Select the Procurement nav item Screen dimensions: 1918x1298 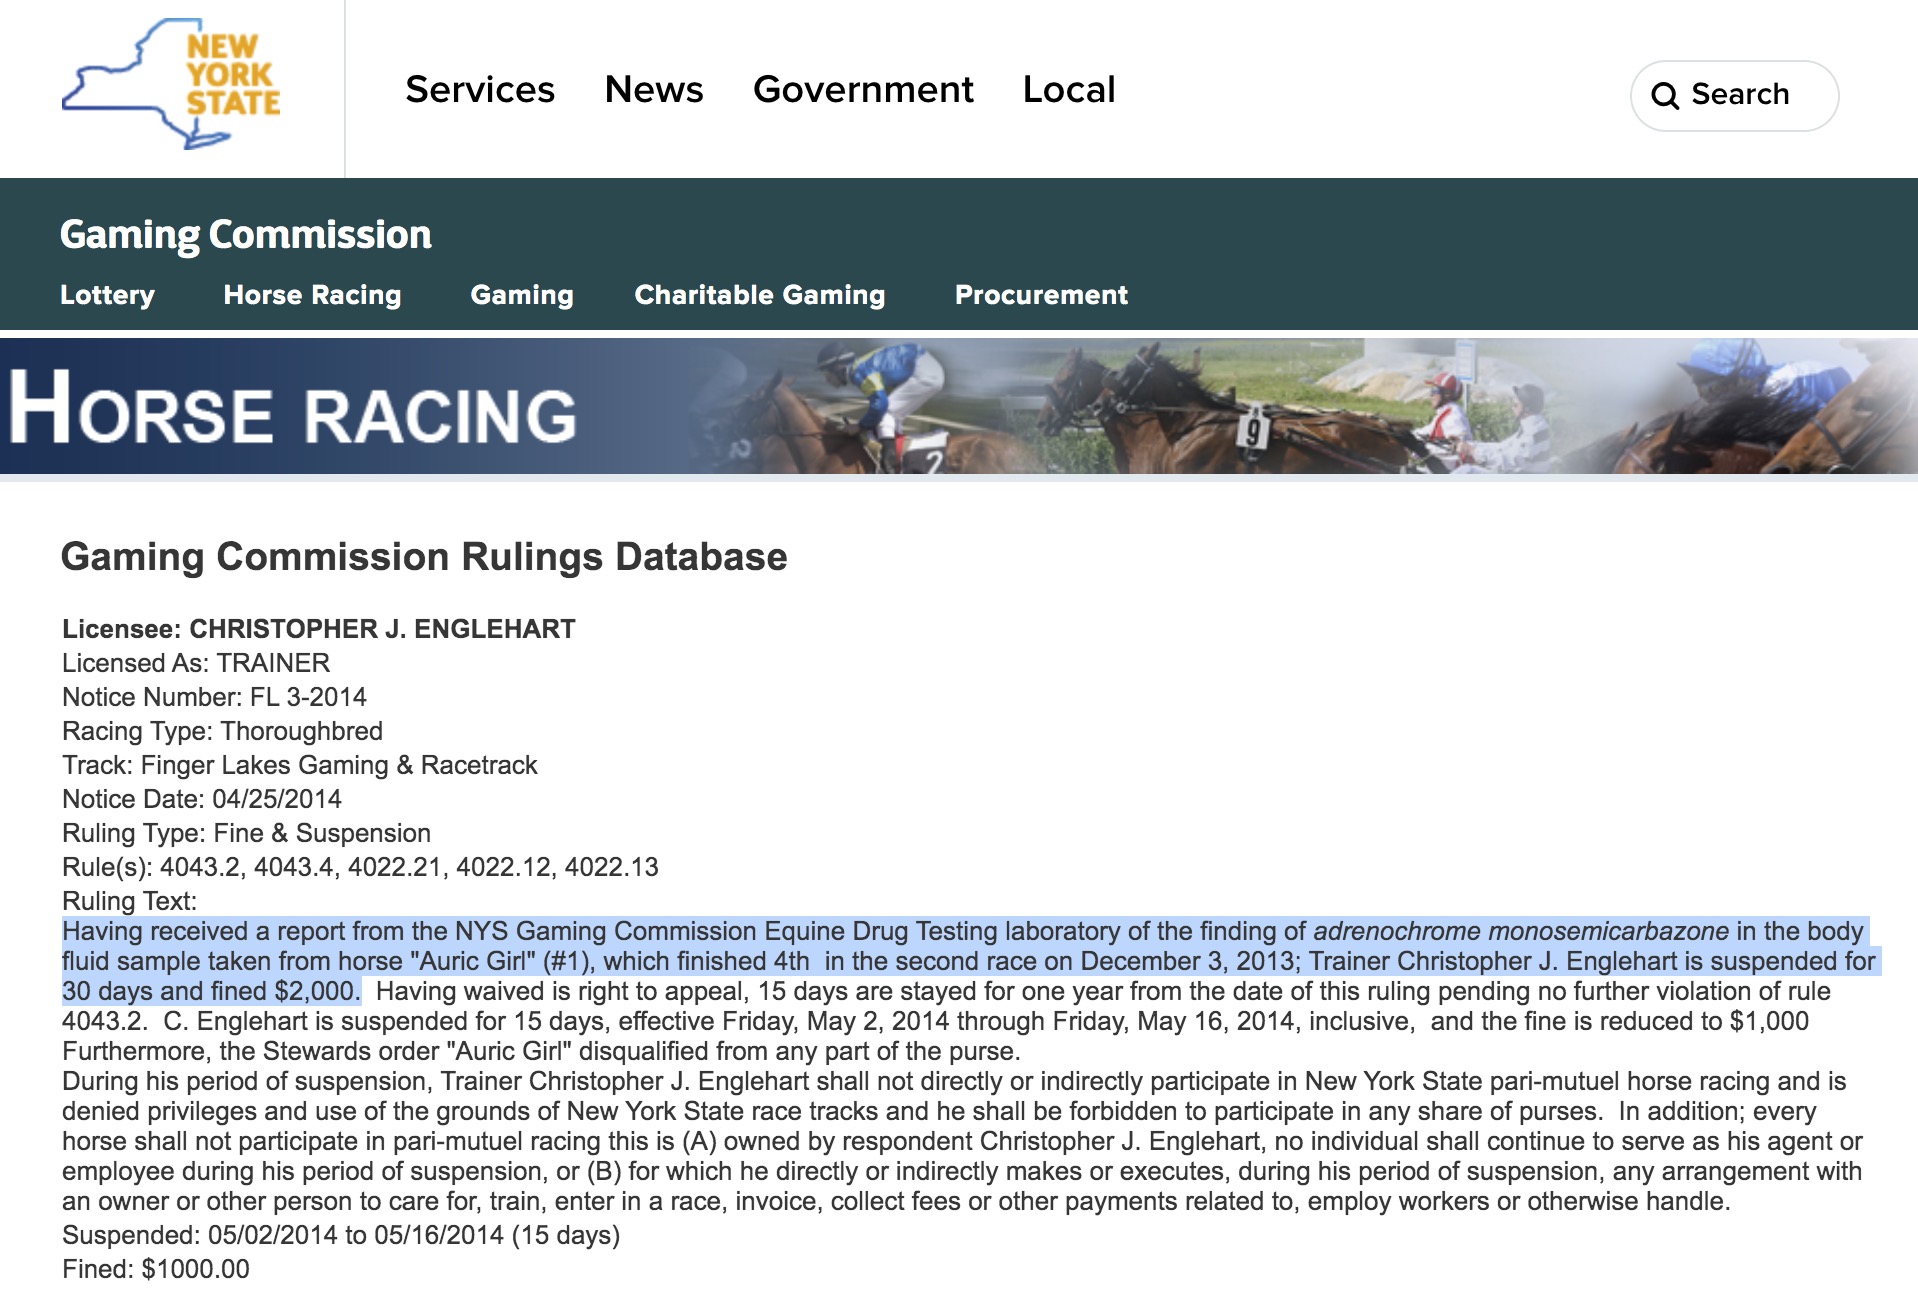click(1041, 295)
